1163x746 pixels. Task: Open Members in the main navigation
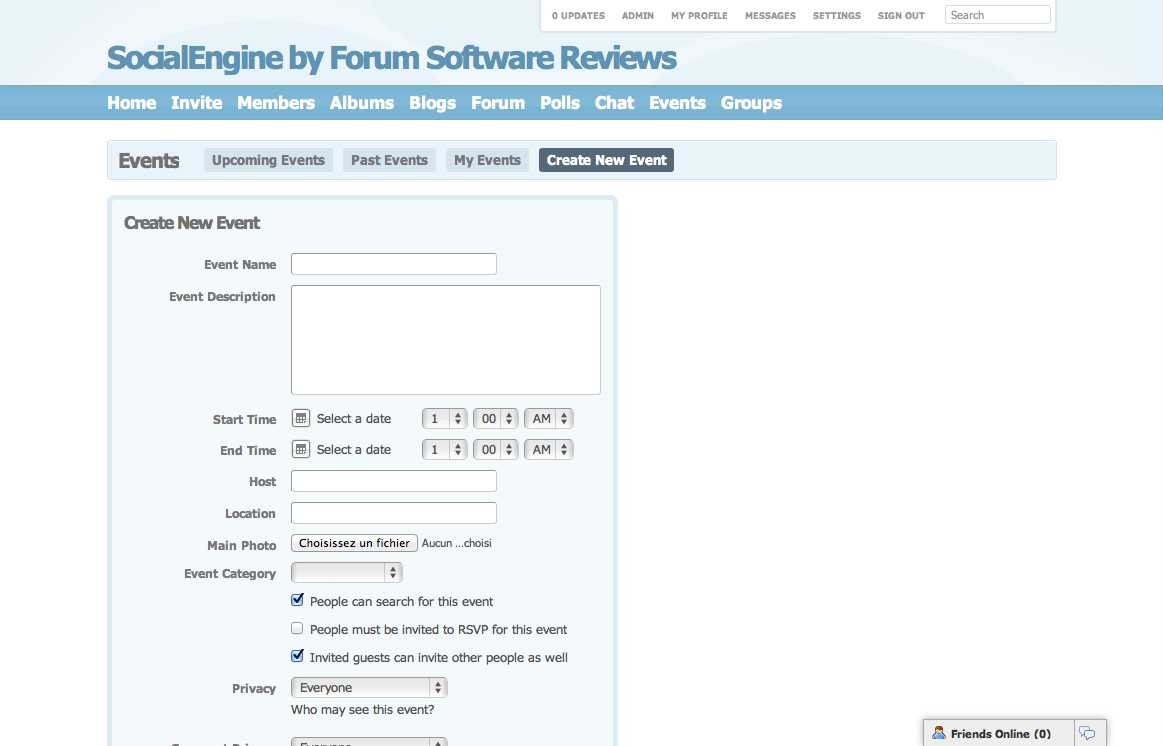pyautogui.click(x=276, y=103)
